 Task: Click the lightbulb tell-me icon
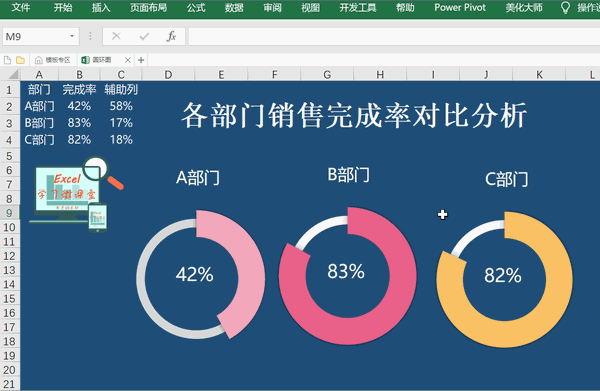tap(565, 7)
